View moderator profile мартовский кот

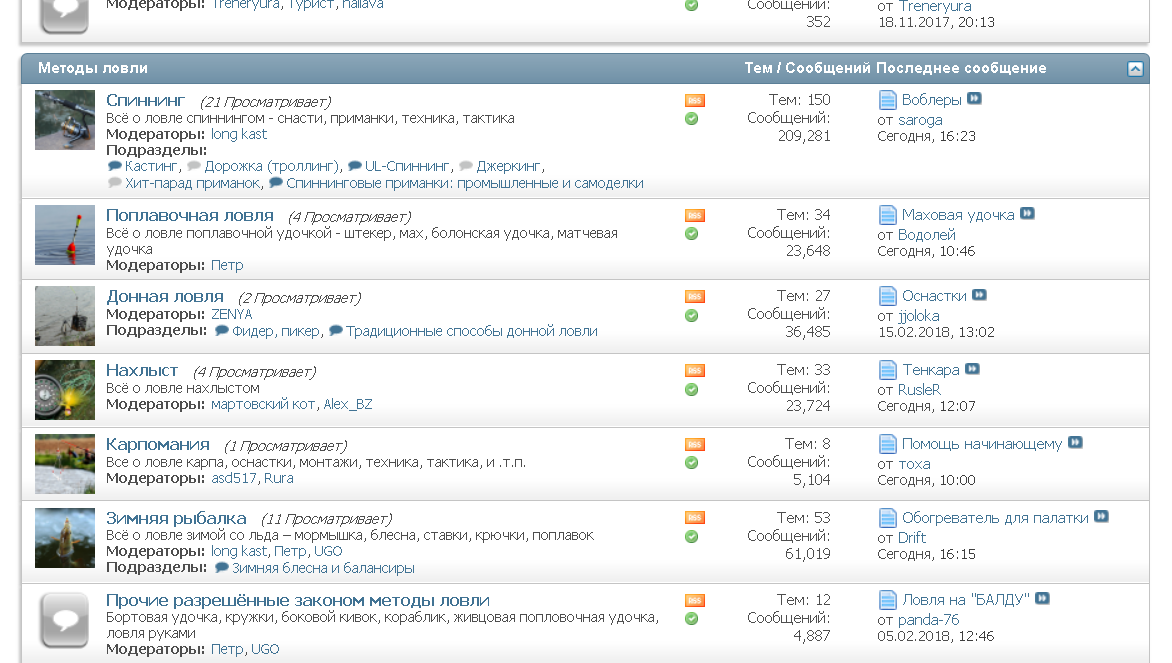pyautogui.click(x=263, y=404)
